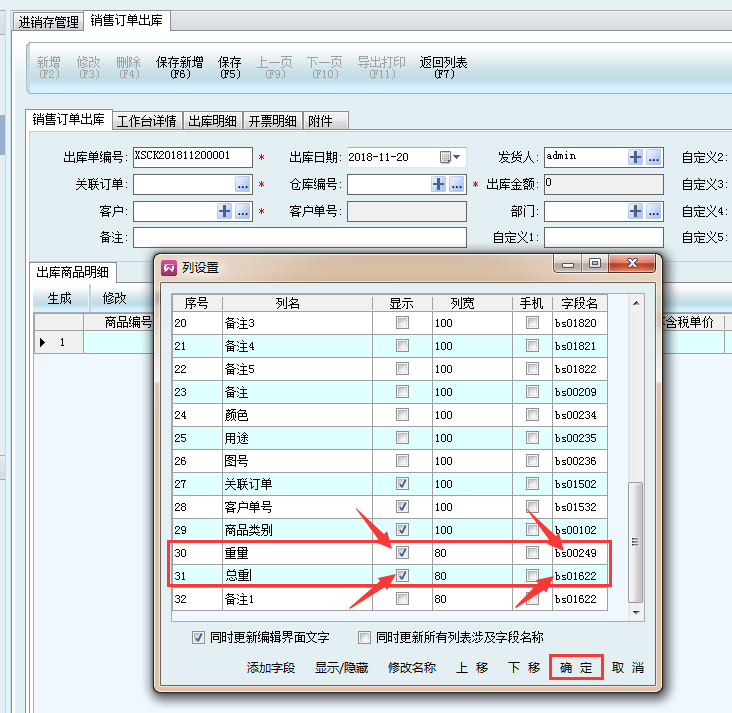
Task: Click the 保存 (F5) toolbar button
Action: 230,68
